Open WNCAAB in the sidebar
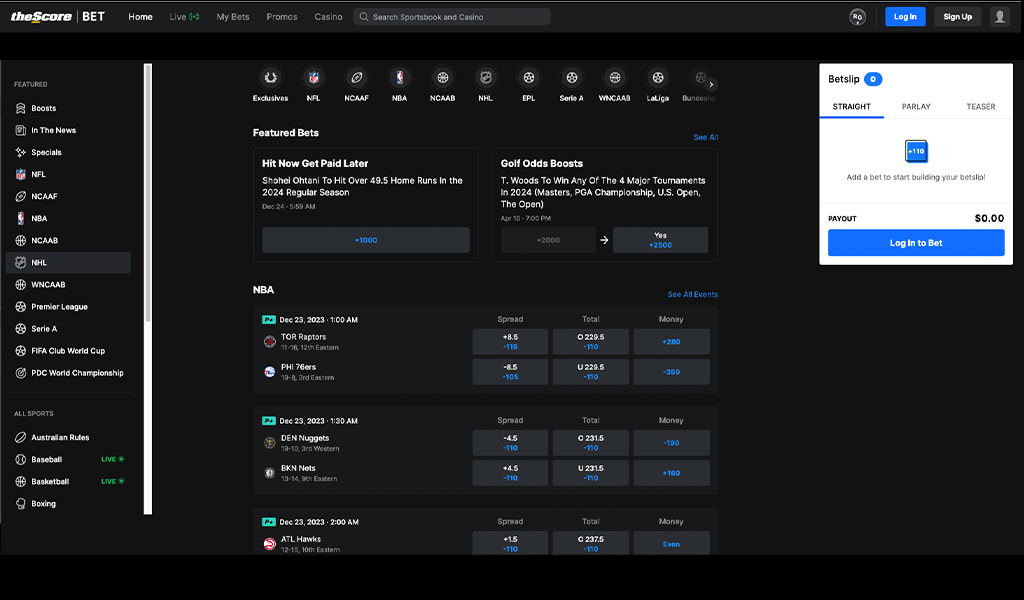The height and width of the screenshot is (600, 1024). [69, 285]
